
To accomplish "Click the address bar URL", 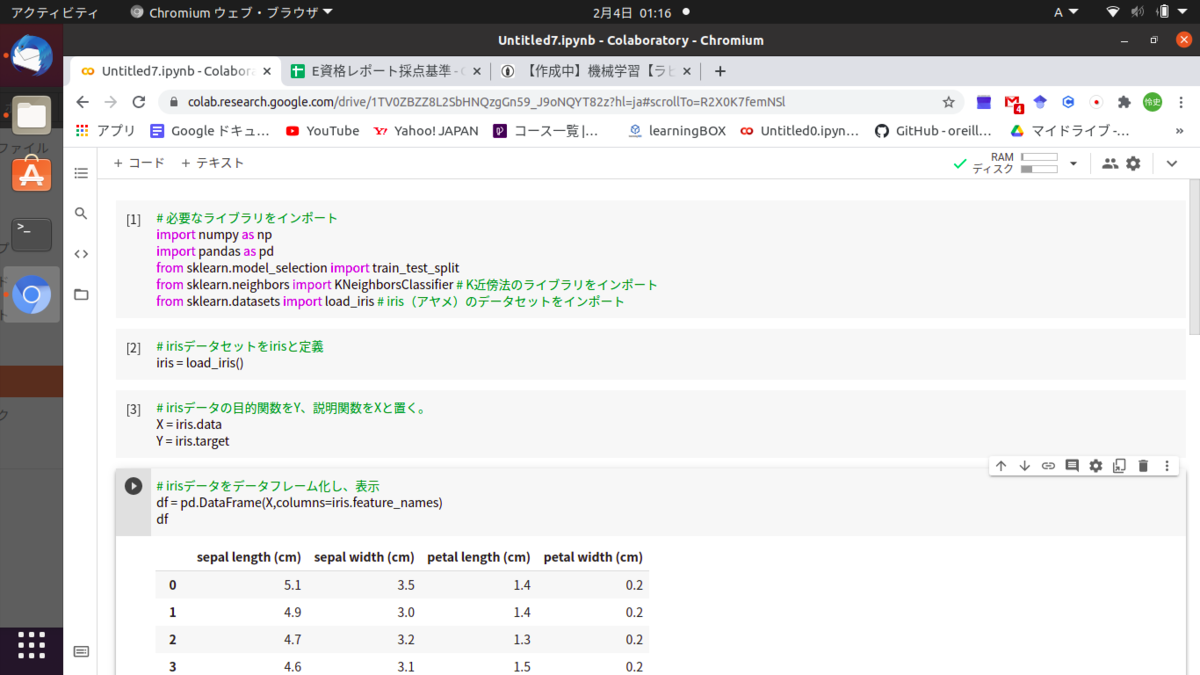I will [x=487, y=102].
